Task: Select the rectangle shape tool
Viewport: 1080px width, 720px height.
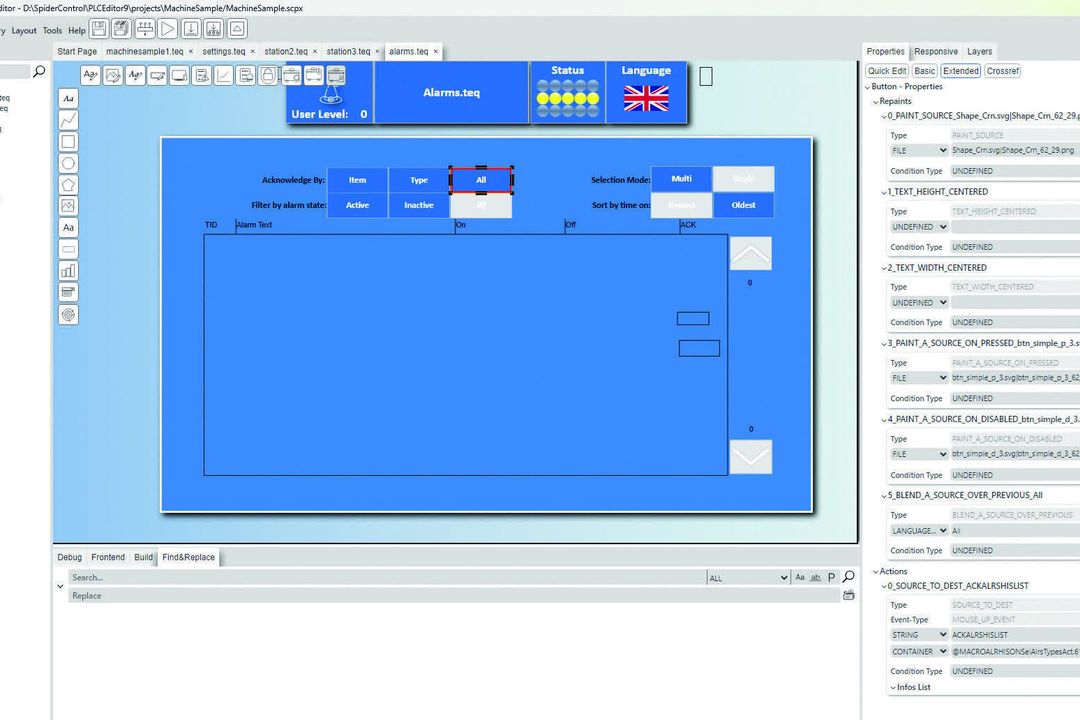Action: coord(68,142)
